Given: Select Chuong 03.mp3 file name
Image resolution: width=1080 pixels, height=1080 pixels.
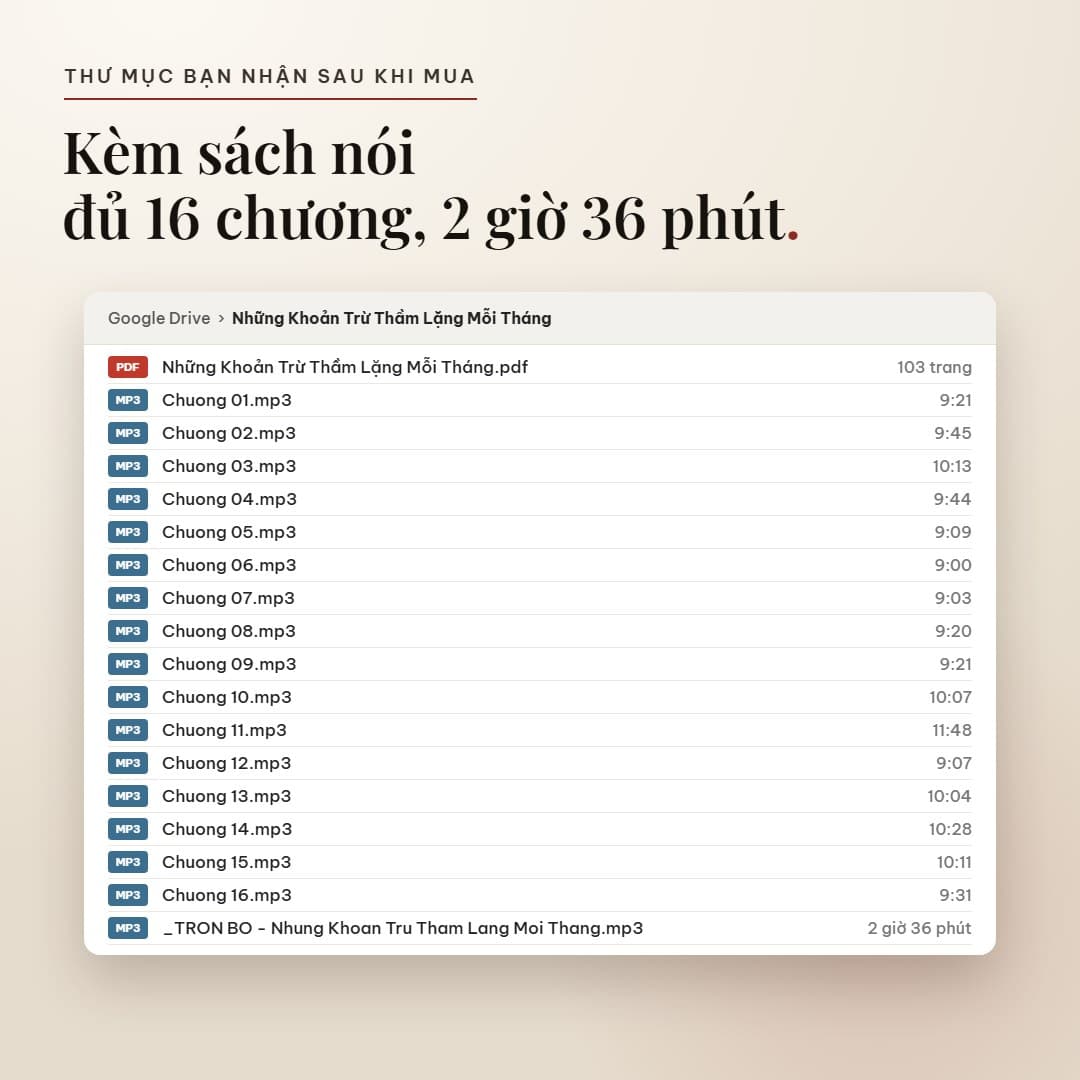Looking at the screenshot, I should tap(229, 467).
